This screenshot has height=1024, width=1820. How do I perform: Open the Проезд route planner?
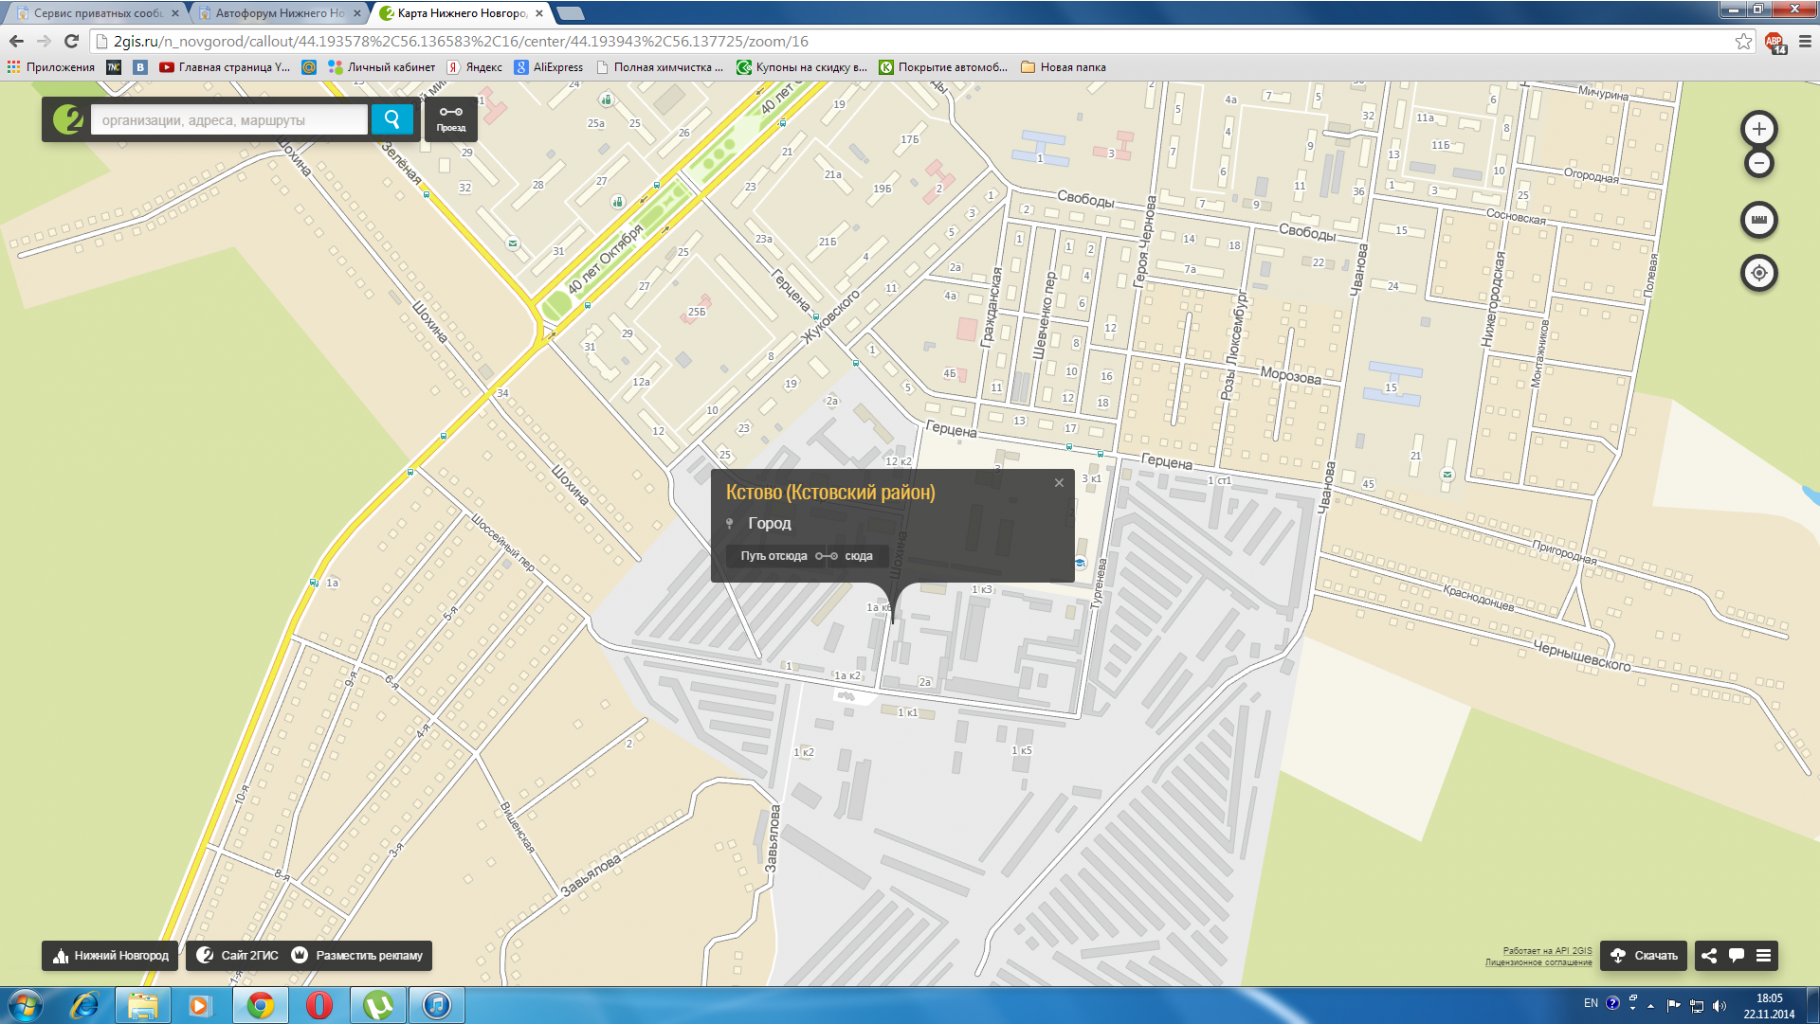pos(451,119)
